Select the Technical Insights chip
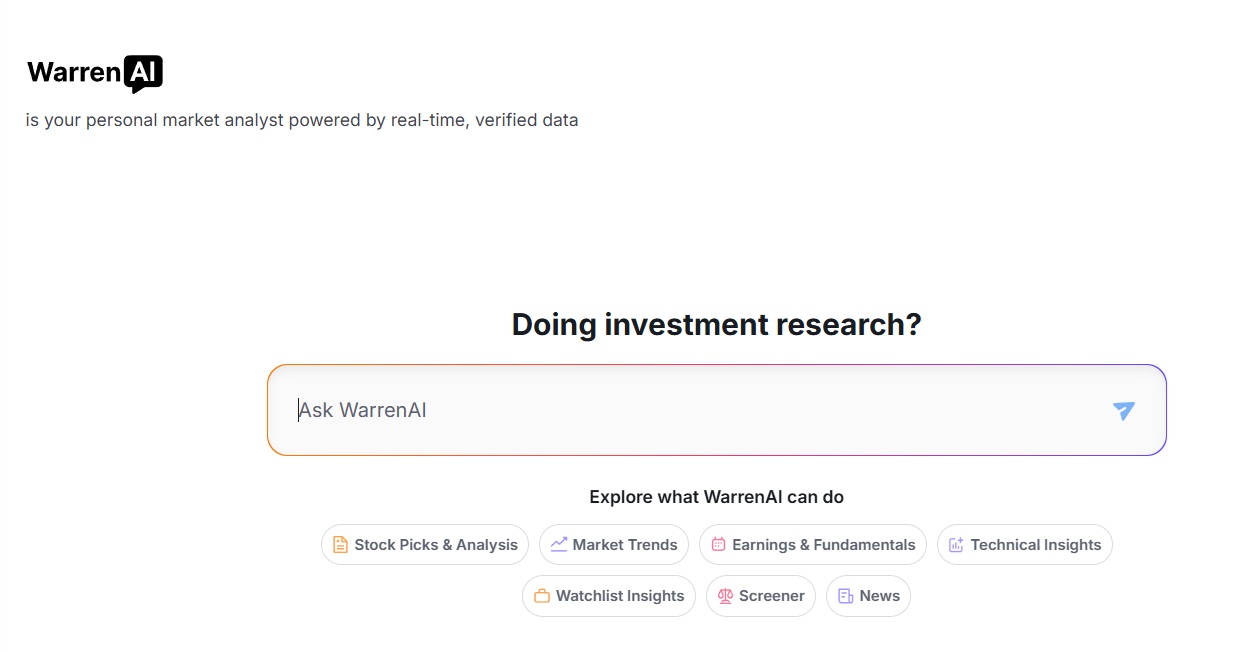The width and height of the screenshot is (1242, 652). [x=1025, y=545]
